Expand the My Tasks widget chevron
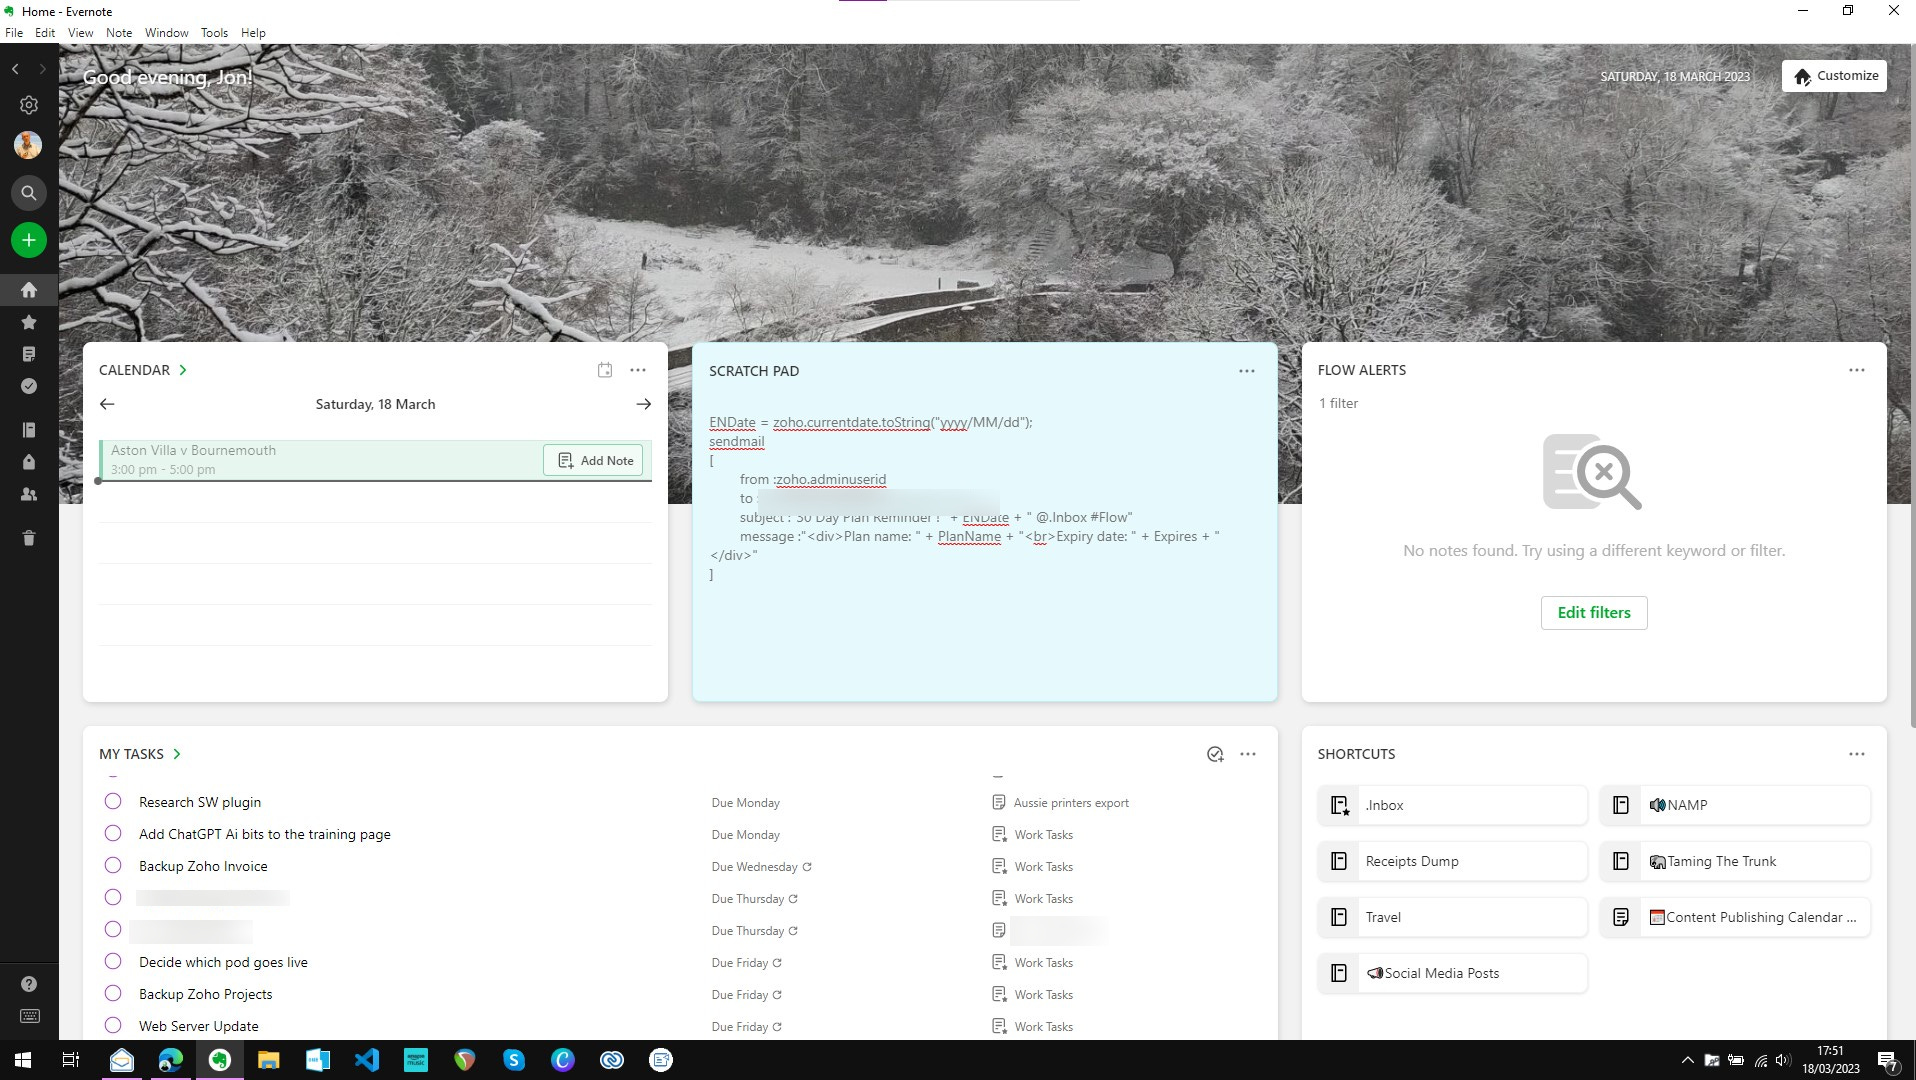Screen dimensions: 1916x1080 point(177,754)
